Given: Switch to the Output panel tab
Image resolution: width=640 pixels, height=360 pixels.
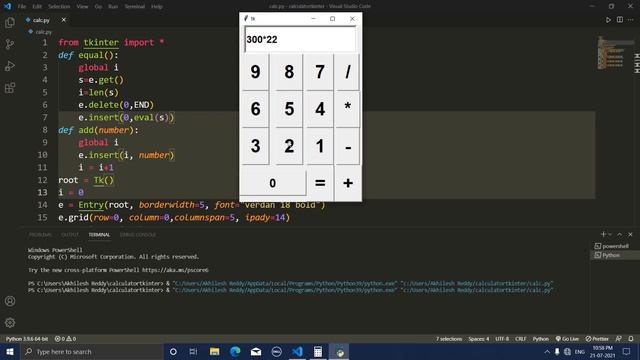Looking at the screenshot, I should coord(70,235).
